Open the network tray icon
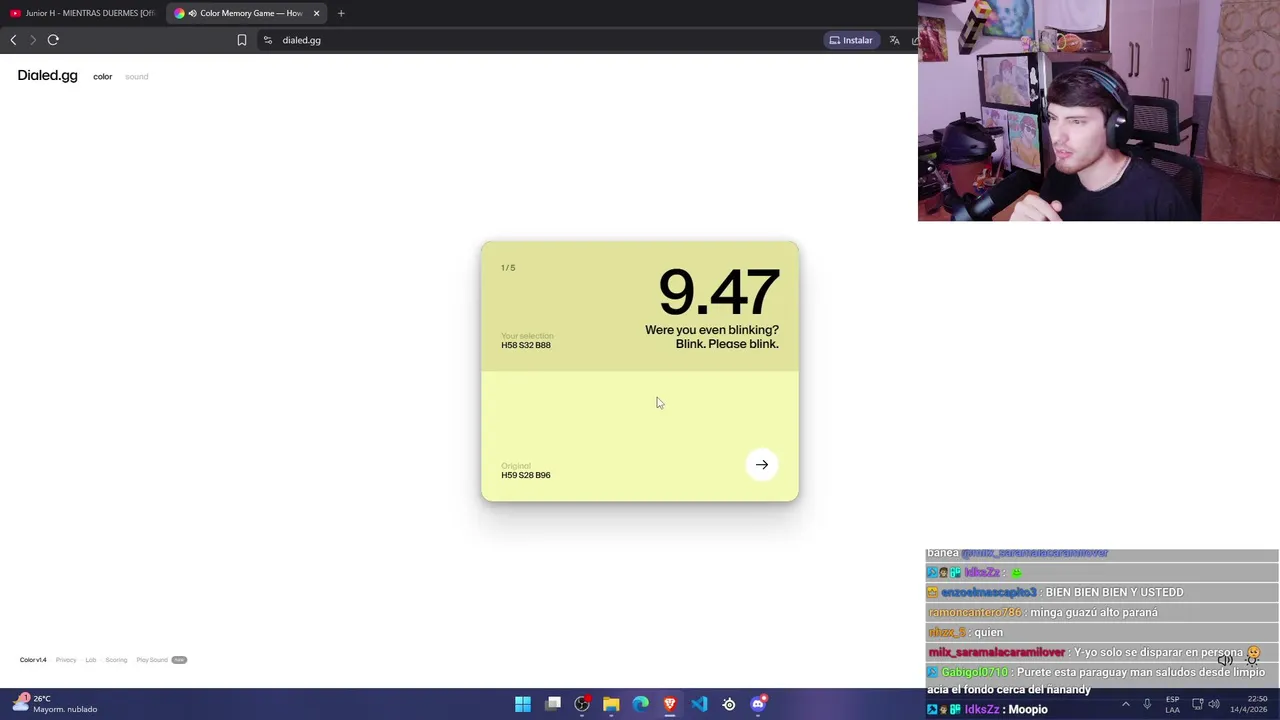This screenshot has height=720, width=1280. click(1198, 704)
